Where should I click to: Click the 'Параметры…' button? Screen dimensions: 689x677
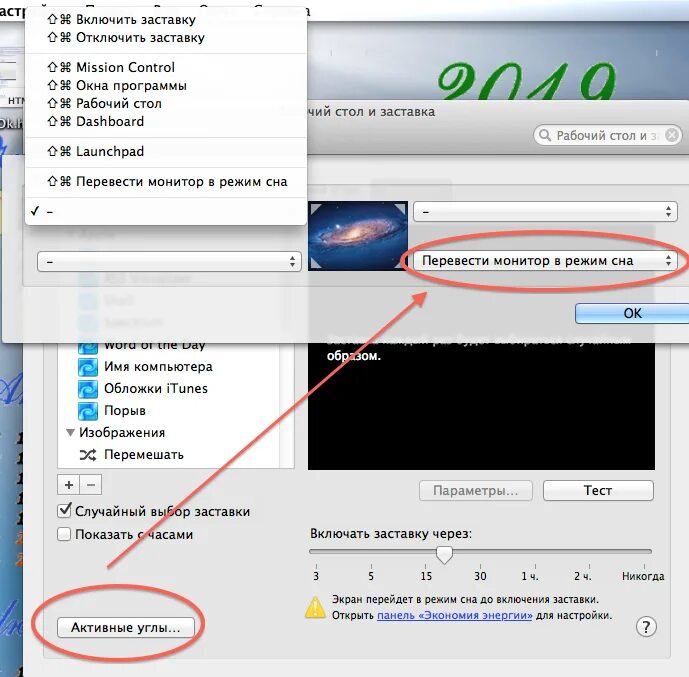coord(476,490)
